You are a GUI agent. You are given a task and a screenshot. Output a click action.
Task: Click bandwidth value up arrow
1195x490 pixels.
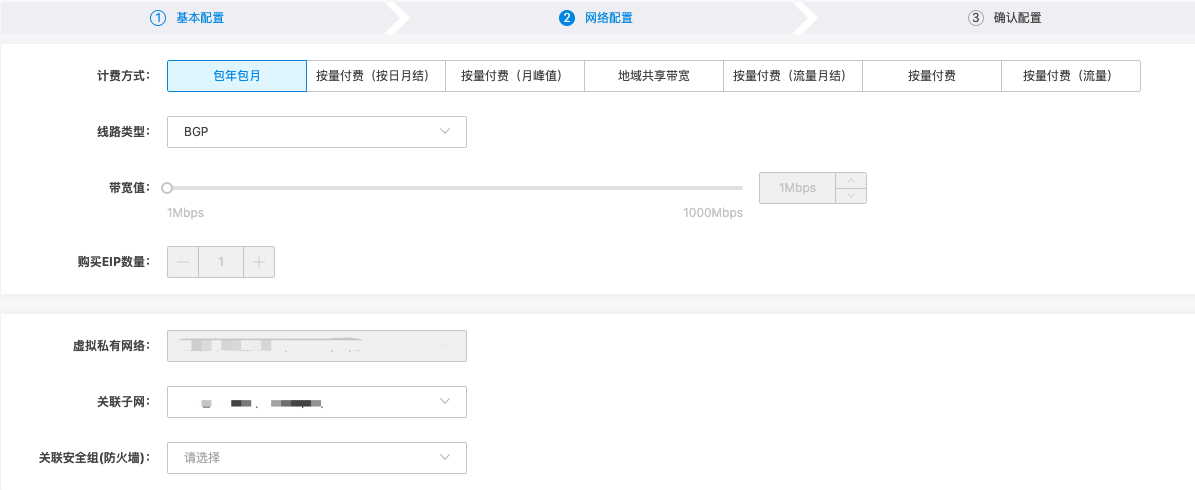tap(850, 181)
